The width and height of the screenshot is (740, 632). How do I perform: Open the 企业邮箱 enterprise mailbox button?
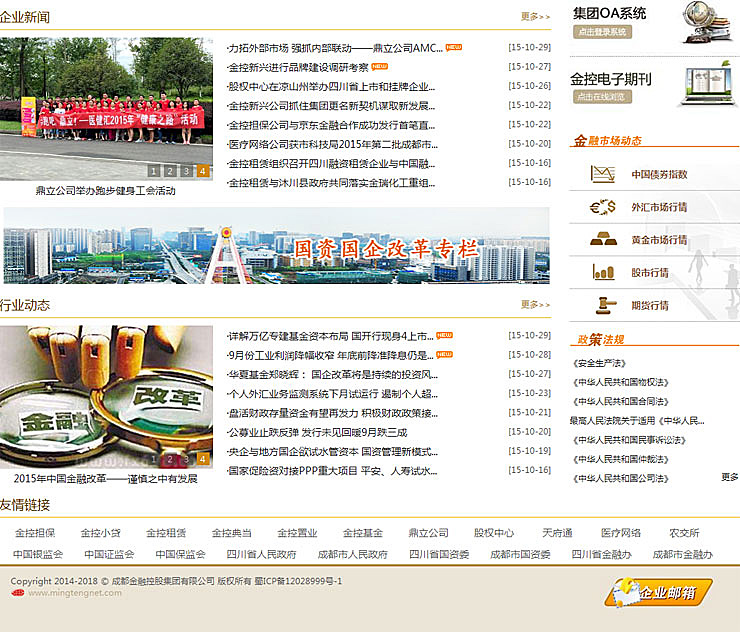659,592
